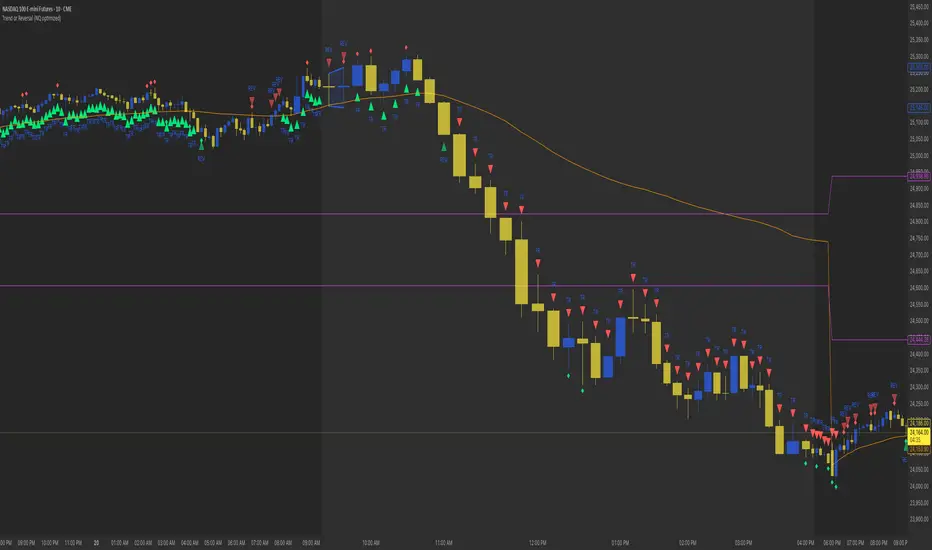Click the 25,000.00 price axis label

tap(919, 156)
